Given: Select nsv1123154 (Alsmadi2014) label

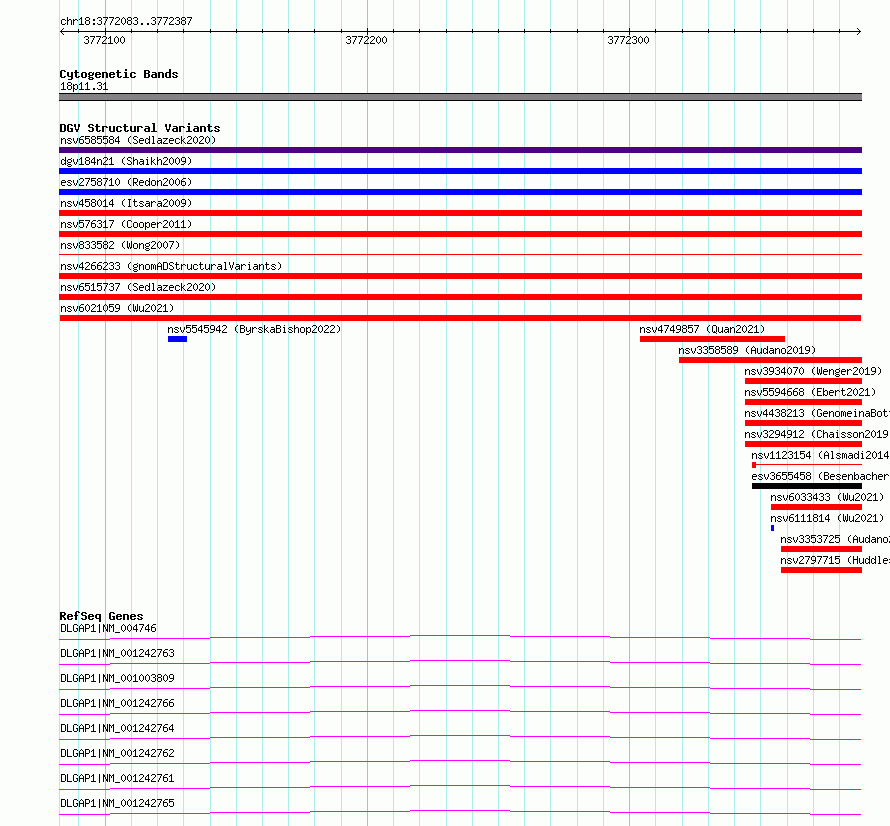Looking at the screenshot, I should coord(820,455).
